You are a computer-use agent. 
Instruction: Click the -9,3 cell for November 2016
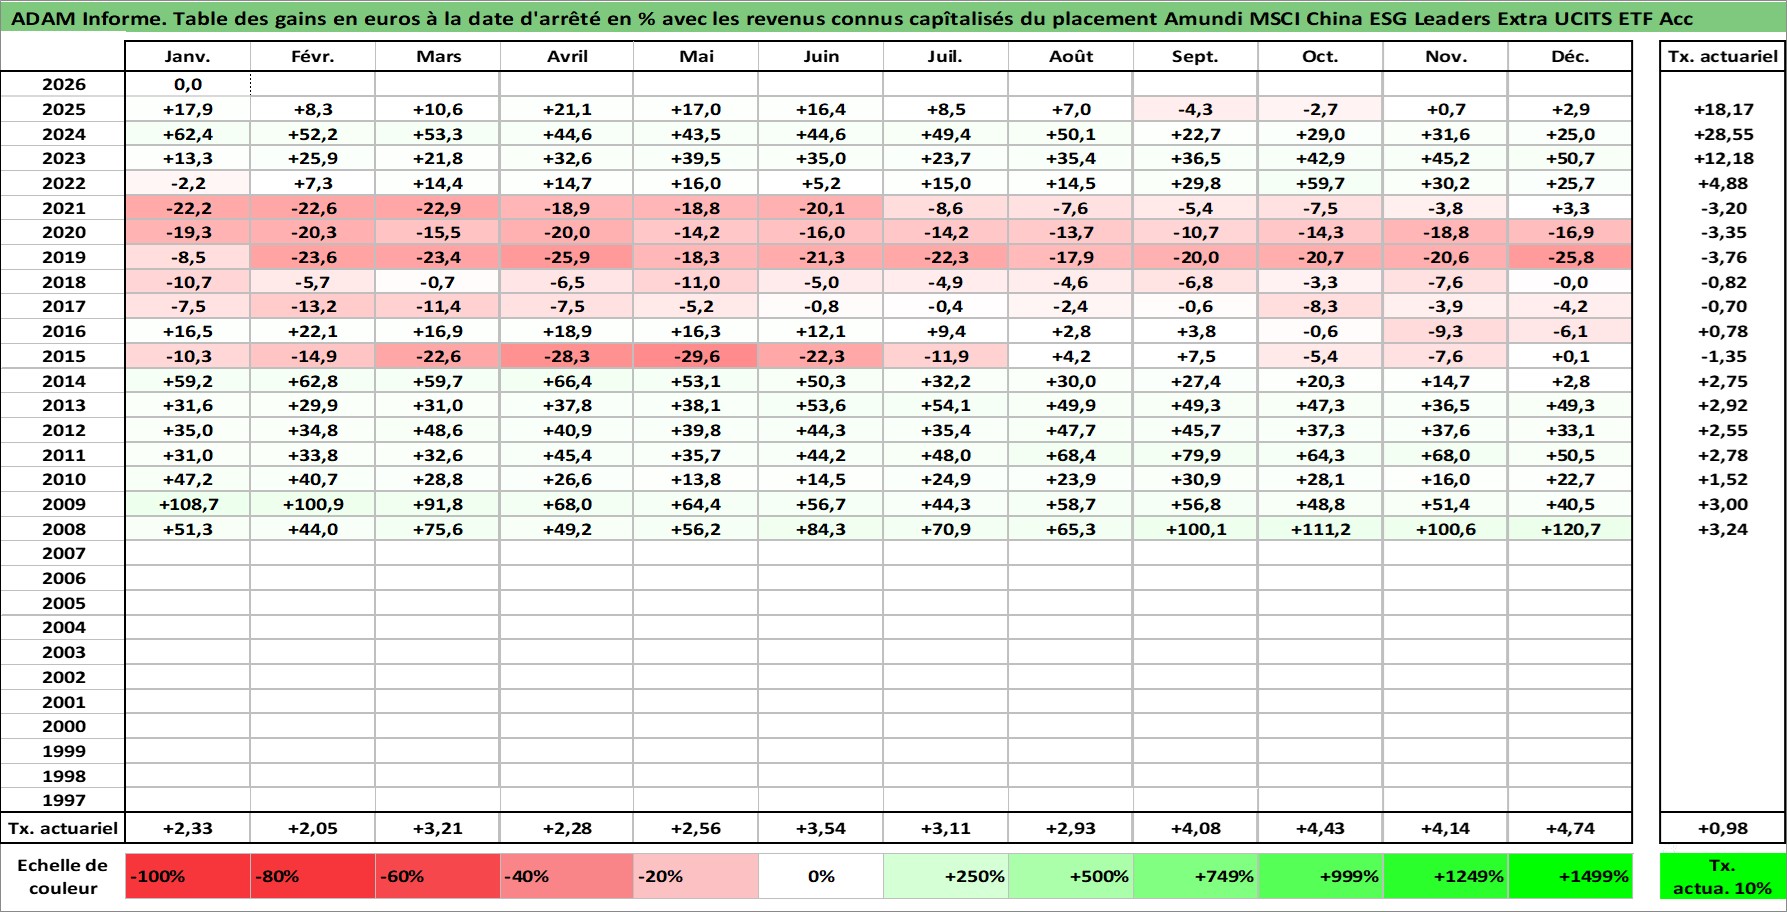1446,332
